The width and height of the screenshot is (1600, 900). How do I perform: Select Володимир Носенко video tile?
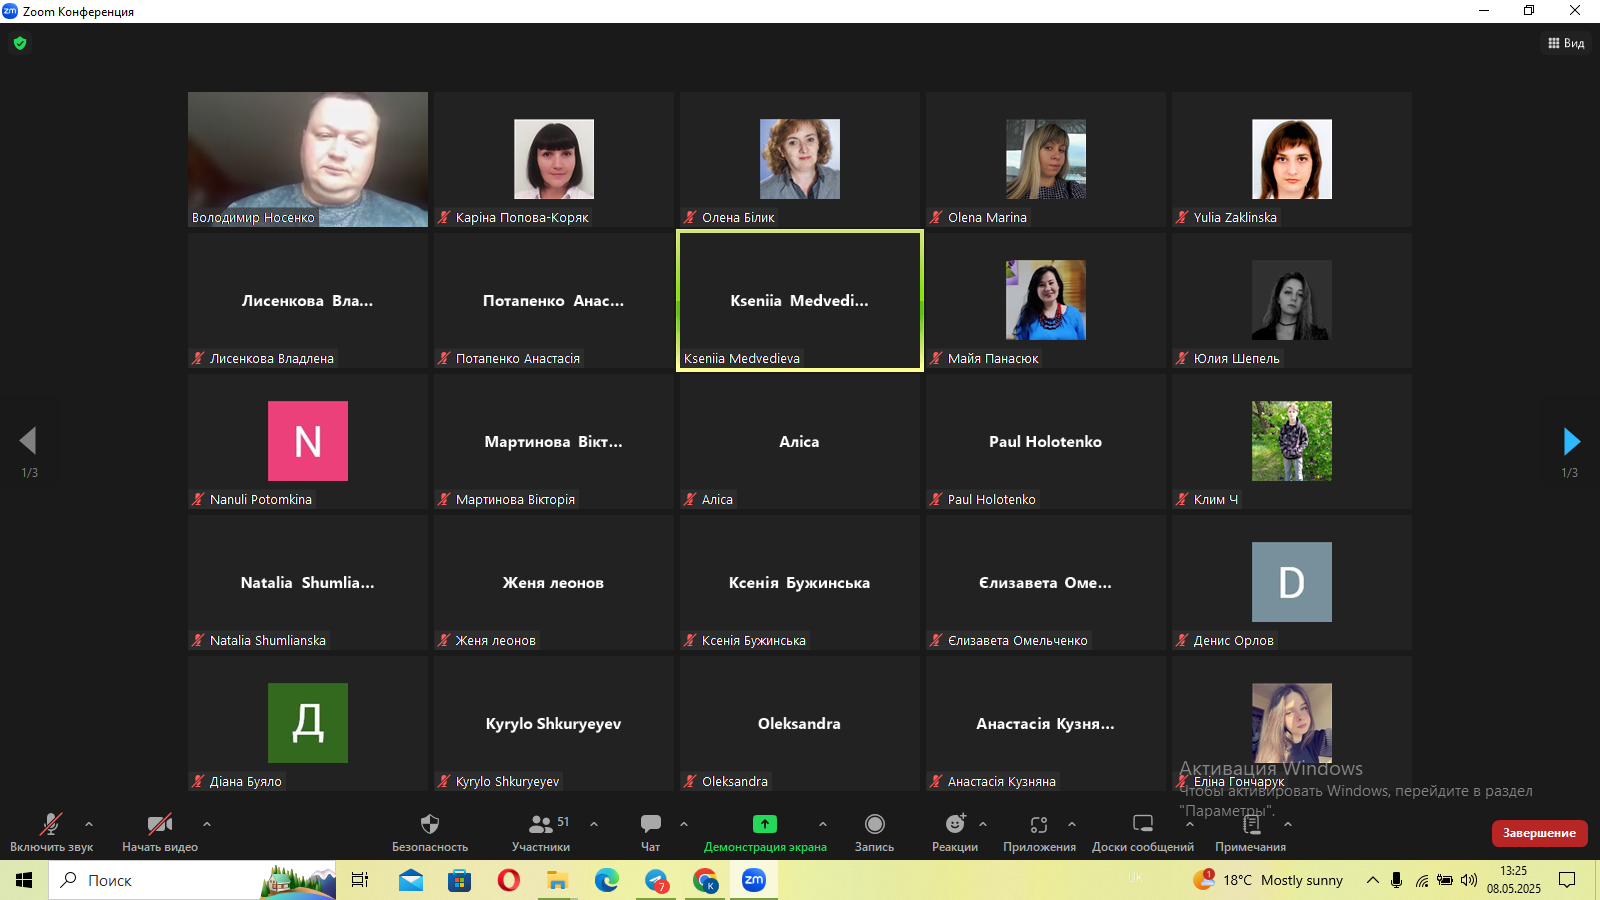[308, 159]
